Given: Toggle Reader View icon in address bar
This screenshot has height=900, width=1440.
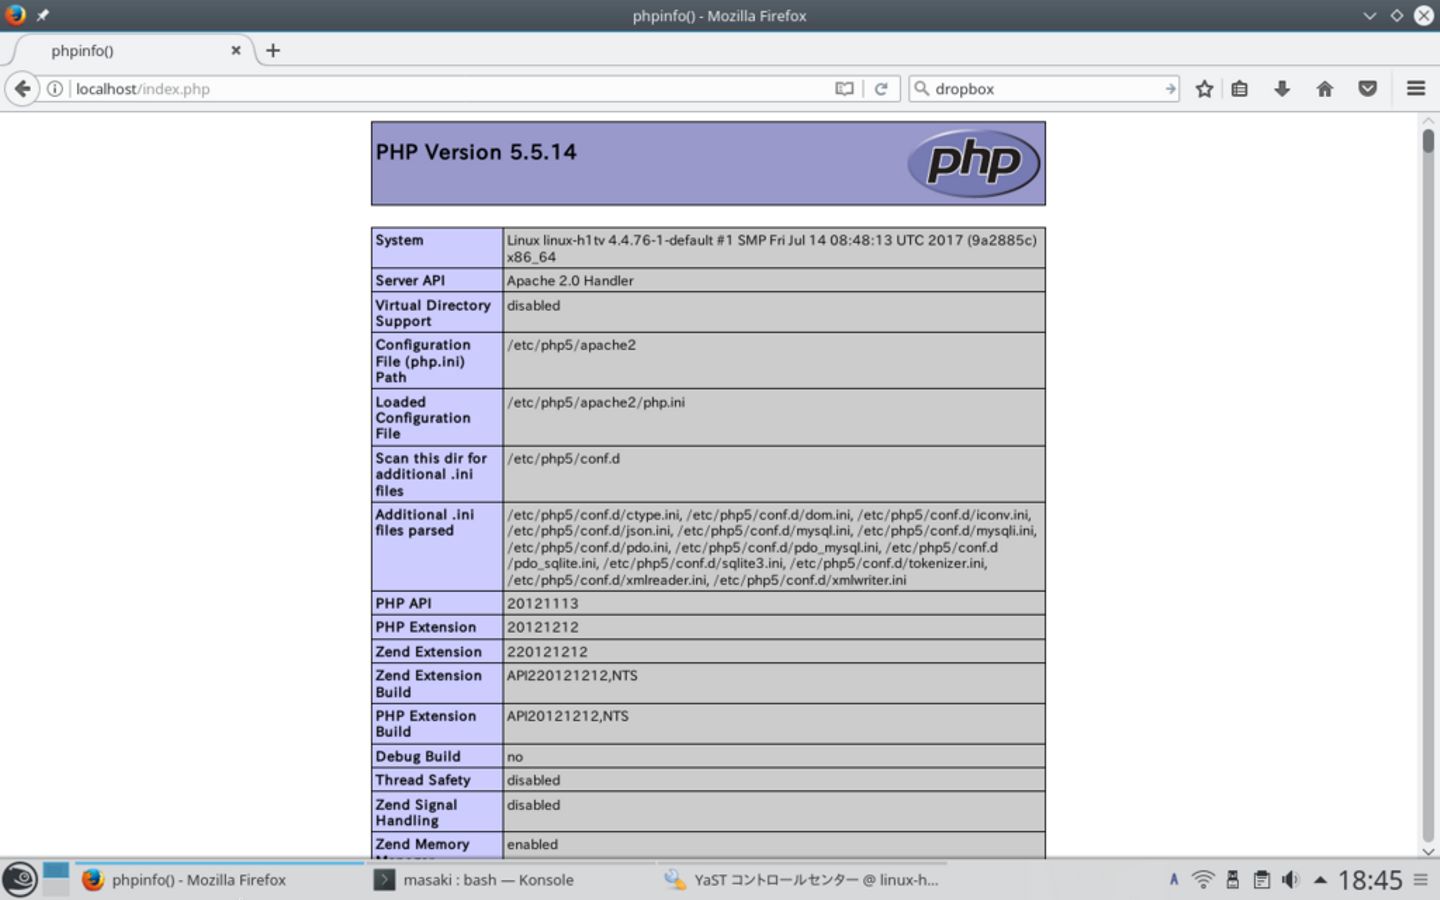Looking at the screenshot, I should 845,89.
